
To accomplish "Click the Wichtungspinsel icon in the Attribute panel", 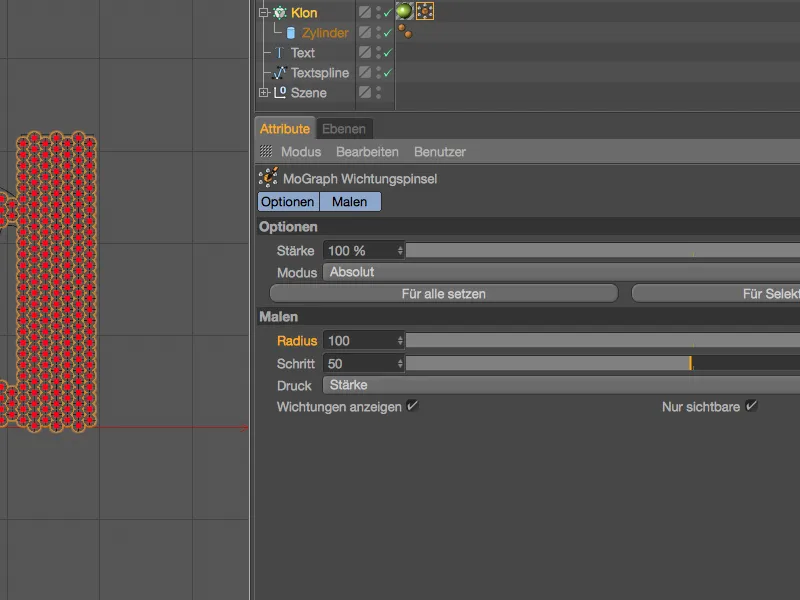I will (268, 178).
